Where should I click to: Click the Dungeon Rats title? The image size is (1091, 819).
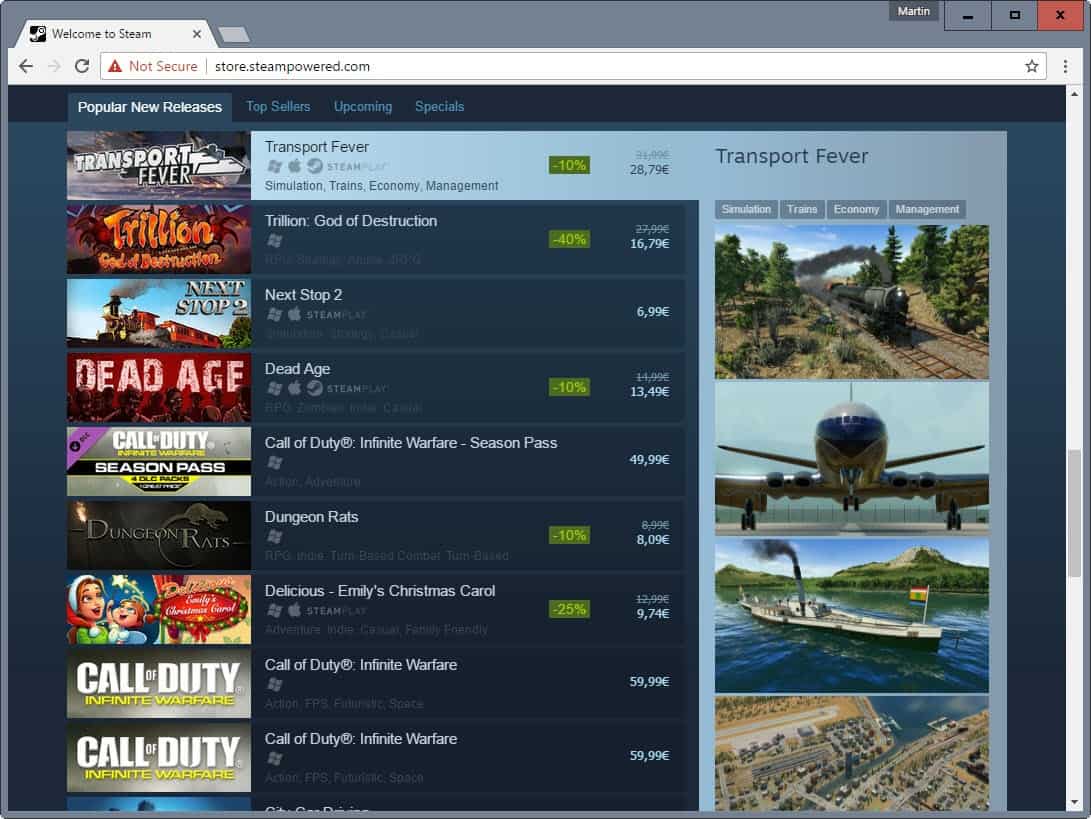coord(311,517)
